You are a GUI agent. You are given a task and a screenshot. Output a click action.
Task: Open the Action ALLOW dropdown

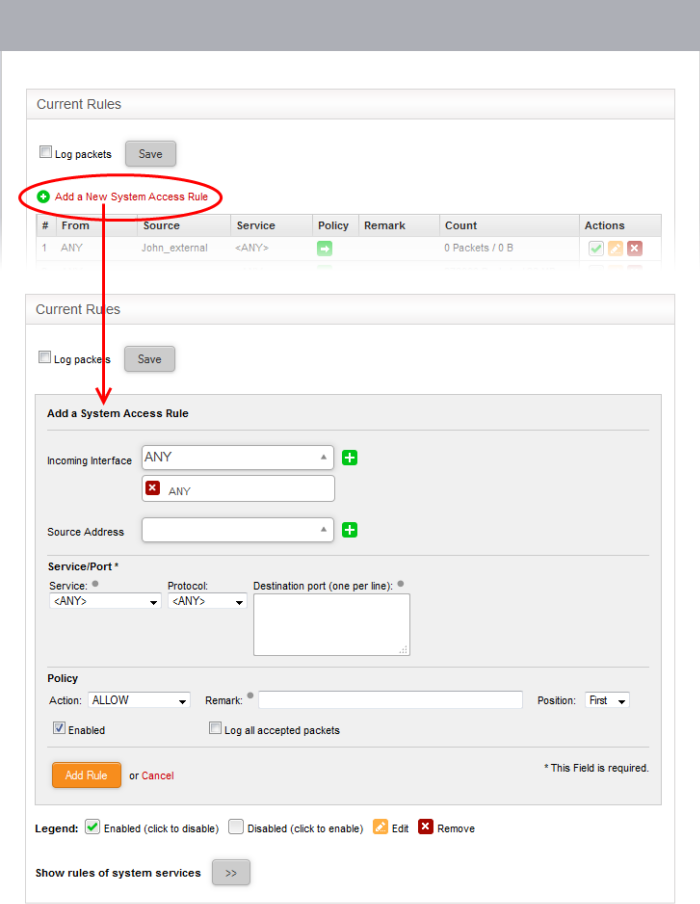point(139,700)
